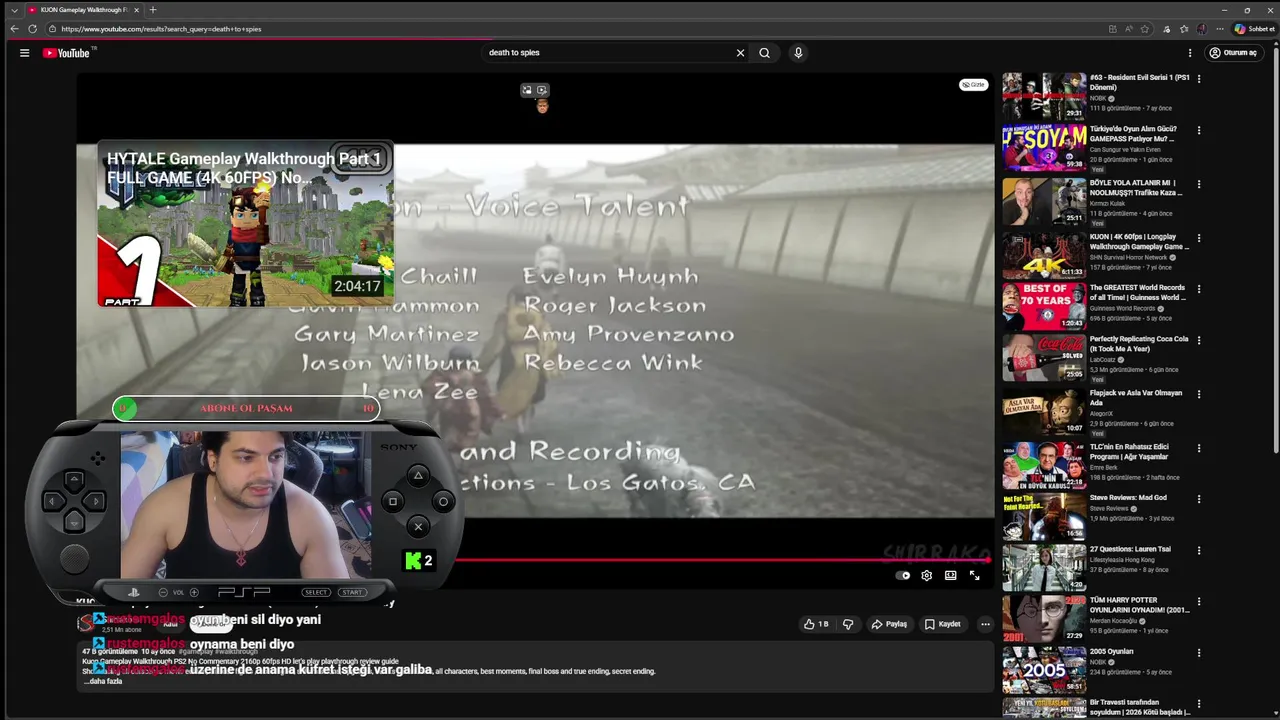
Task: Click the Kaydet save button
Action: pos(942,624)
